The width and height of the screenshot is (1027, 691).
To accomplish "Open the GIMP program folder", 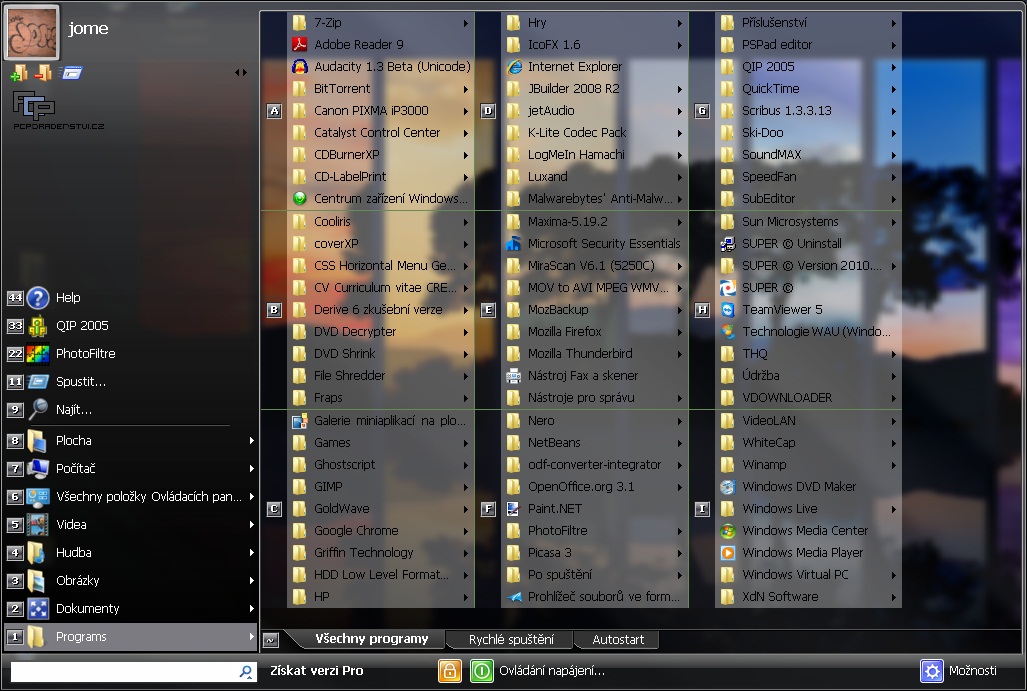I will pyautogui.click(x=381, y=487).
